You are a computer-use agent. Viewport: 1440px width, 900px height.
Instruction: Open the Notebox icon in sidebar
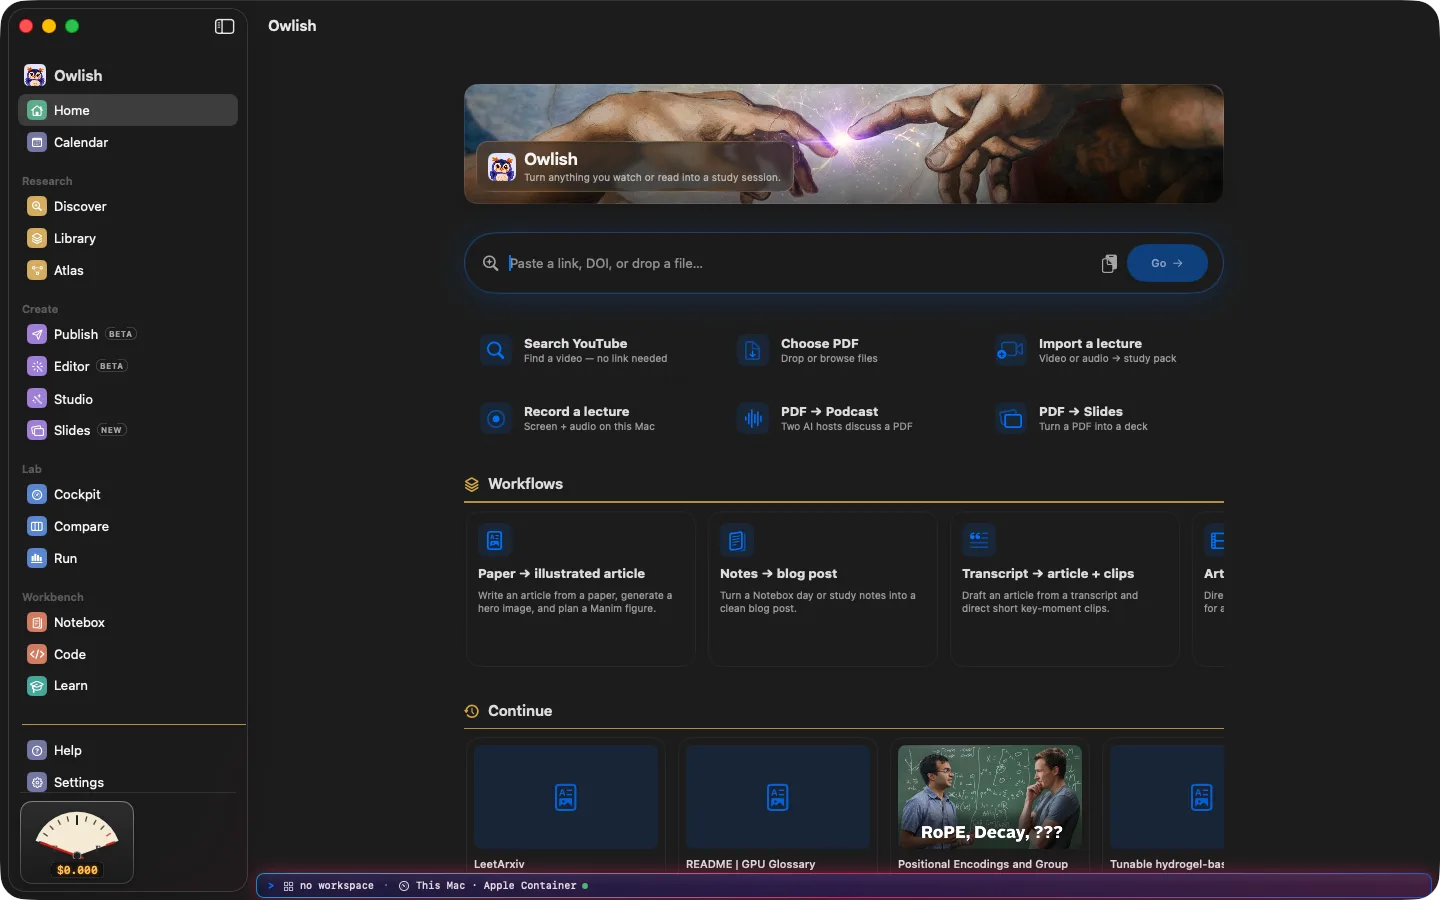pos(37,622)
